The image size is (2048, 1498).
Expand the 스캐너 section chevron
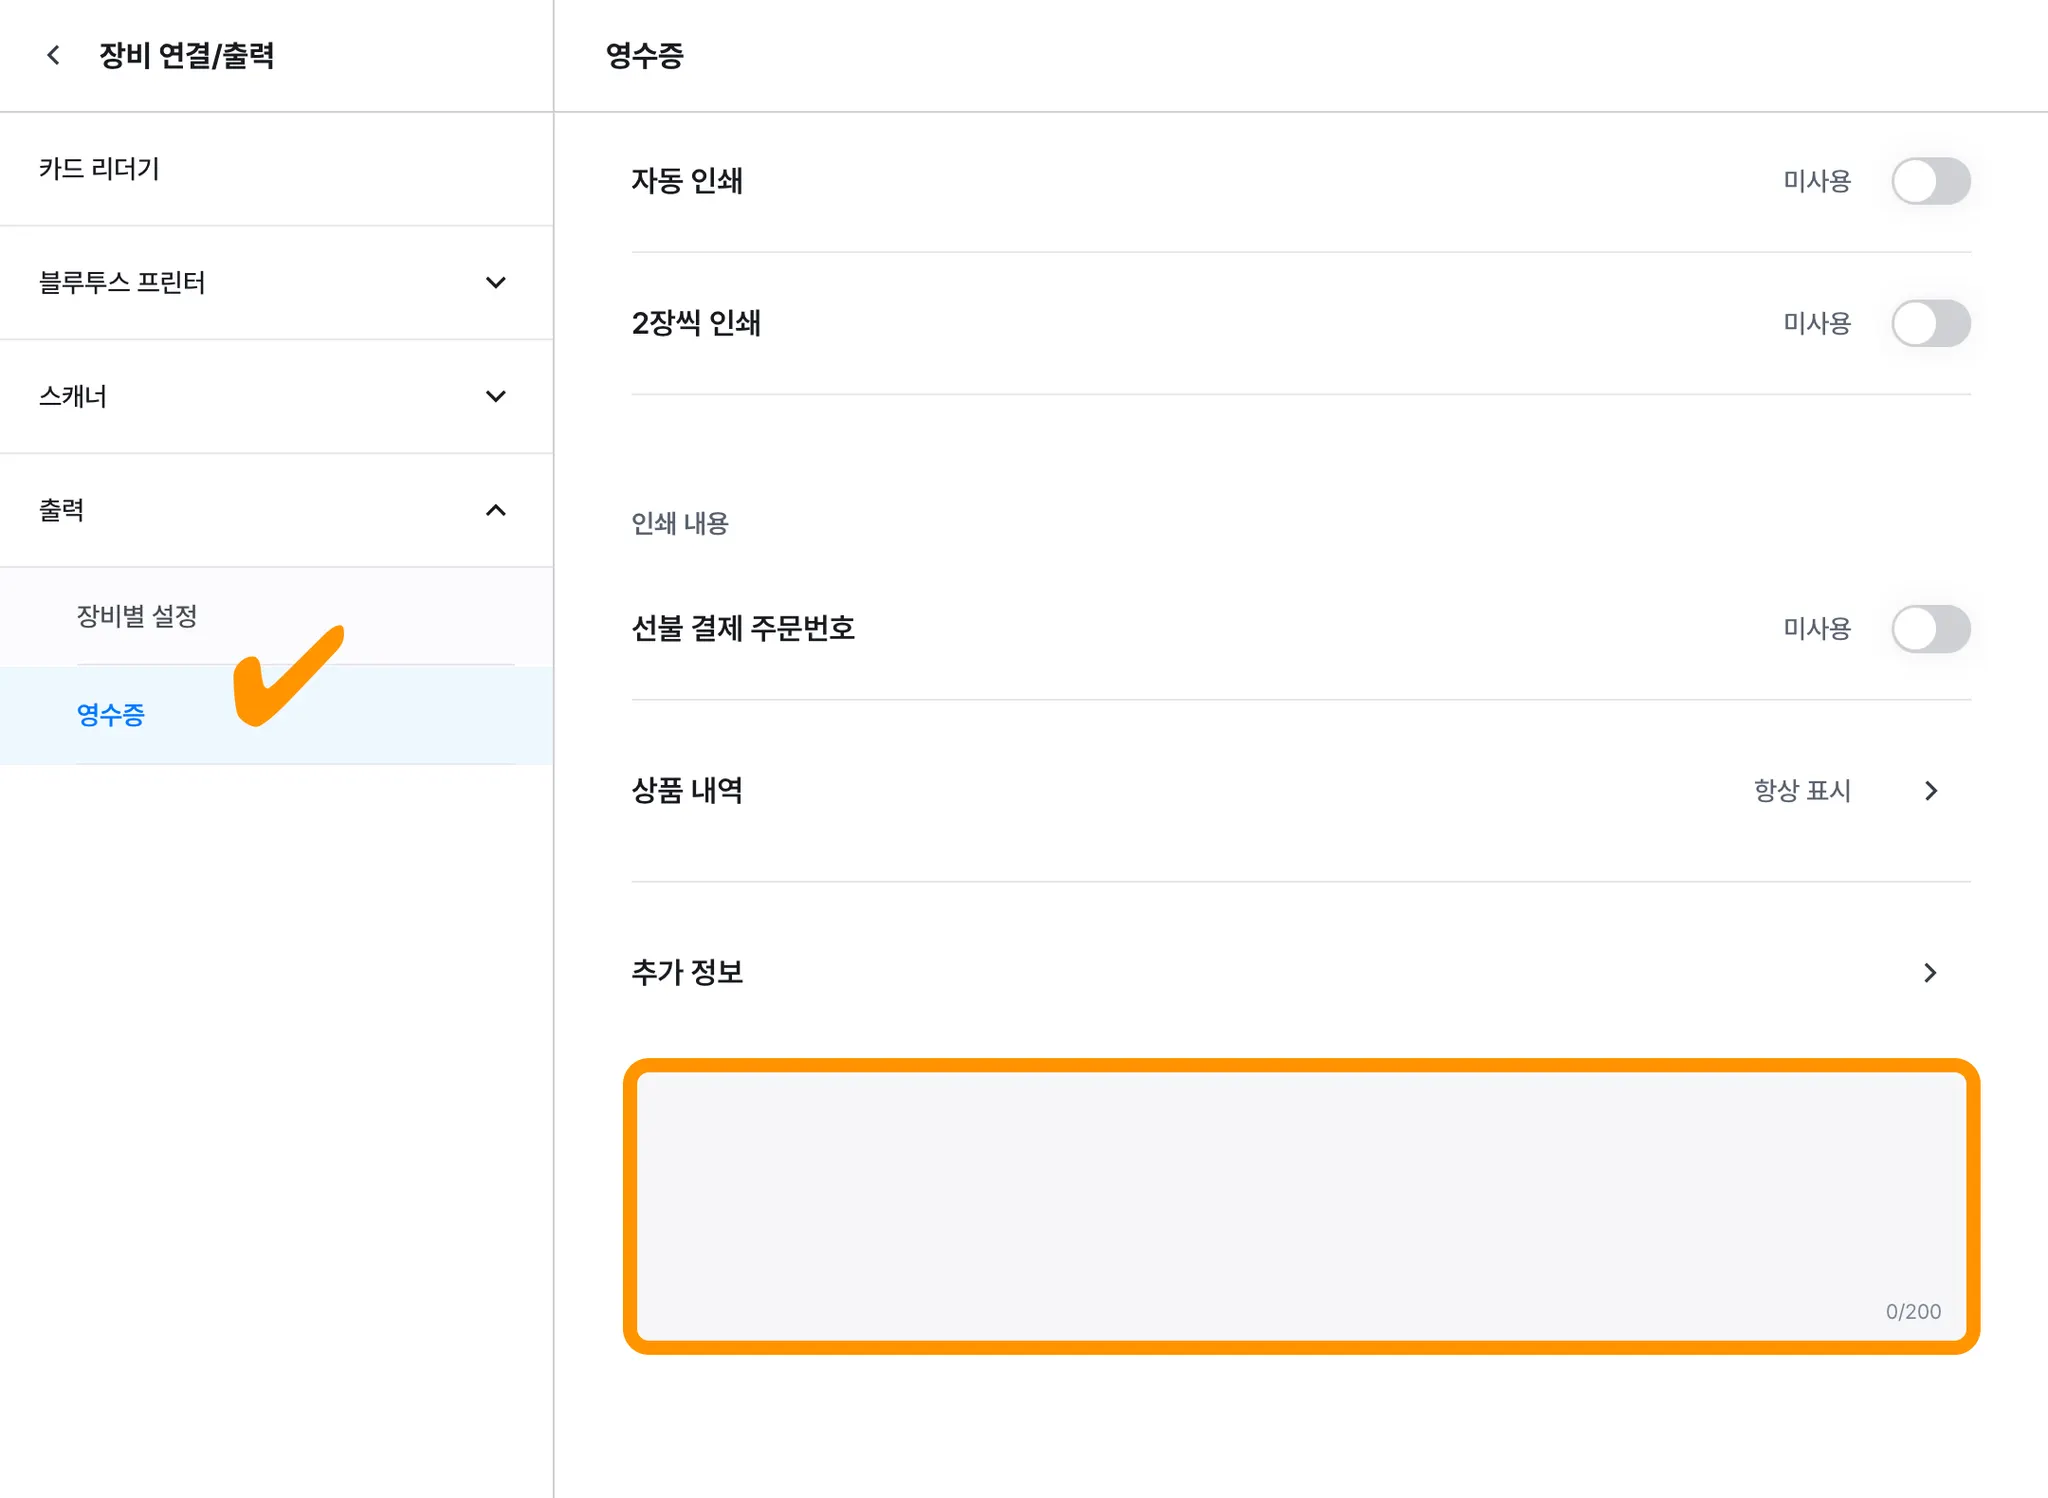pos(495,397)
